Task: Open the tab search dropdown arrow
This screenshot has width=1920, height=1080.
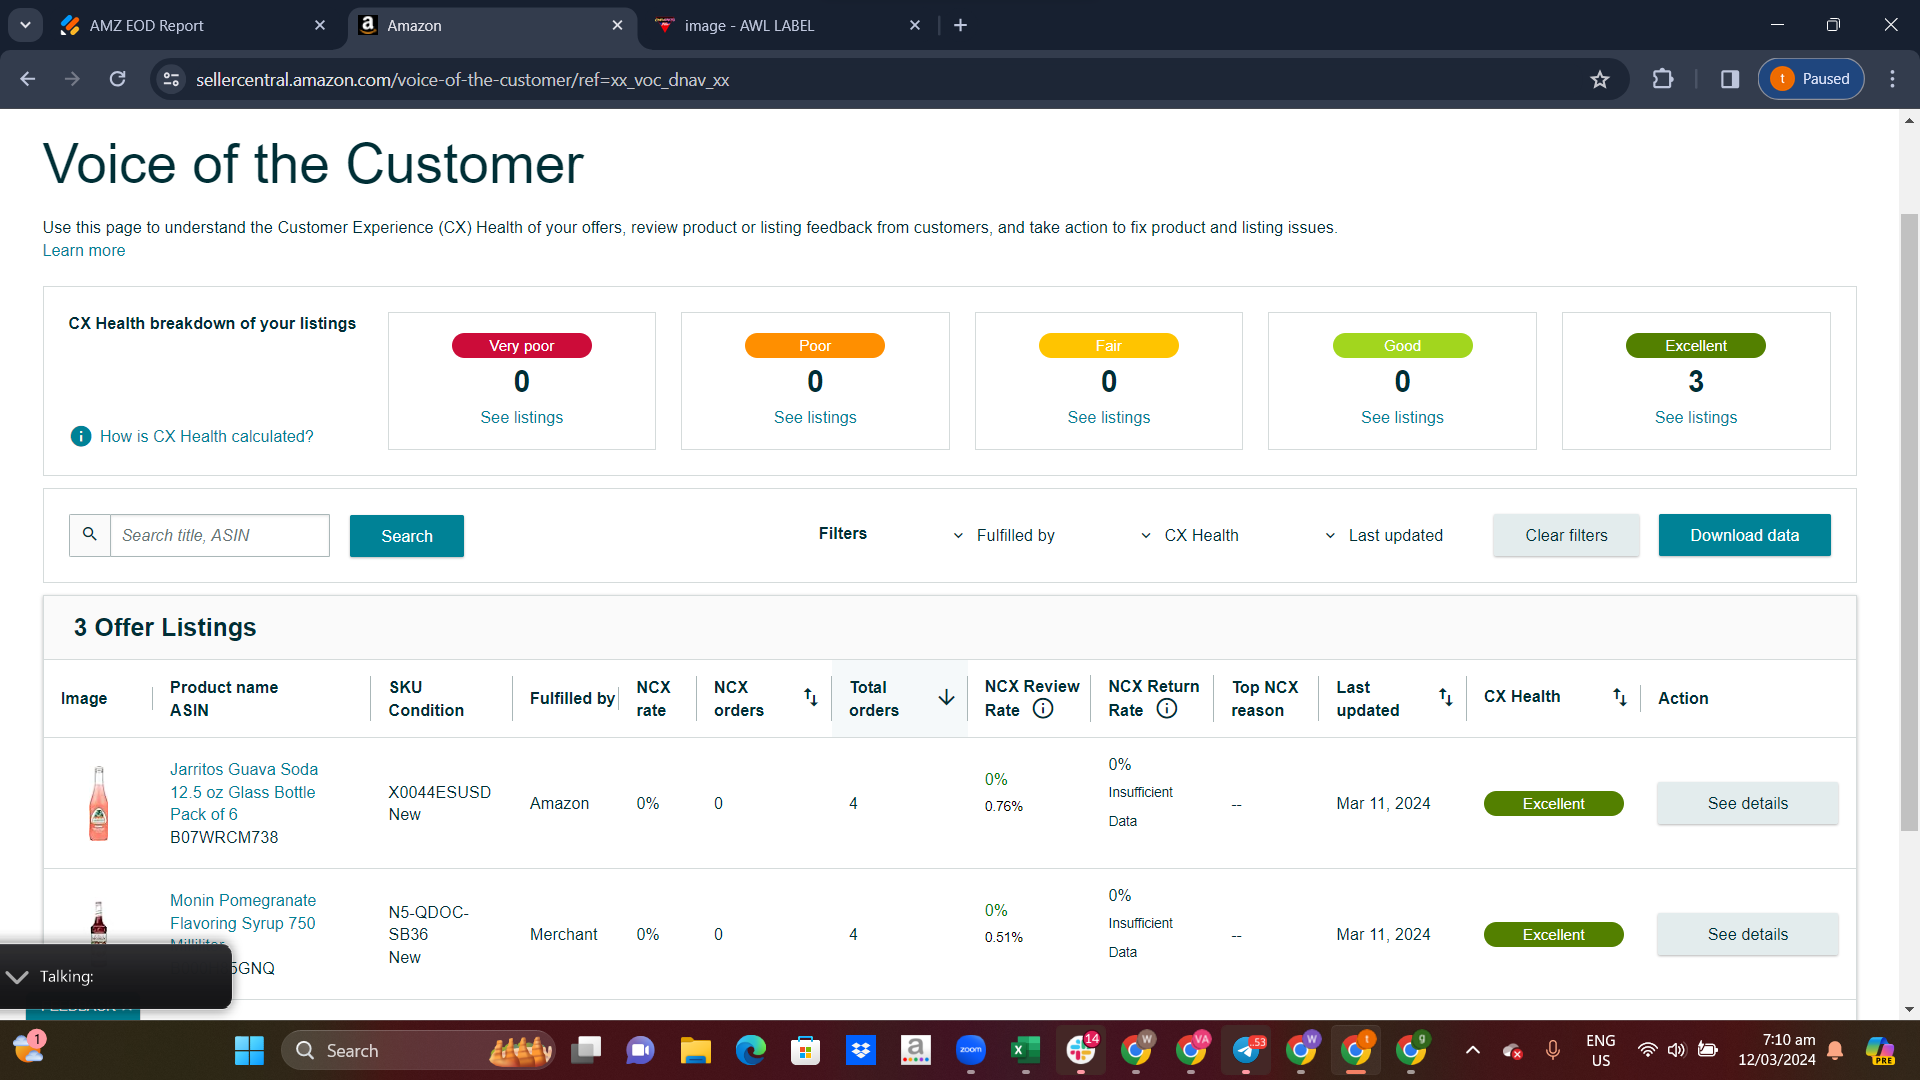Action: (25, 25)
